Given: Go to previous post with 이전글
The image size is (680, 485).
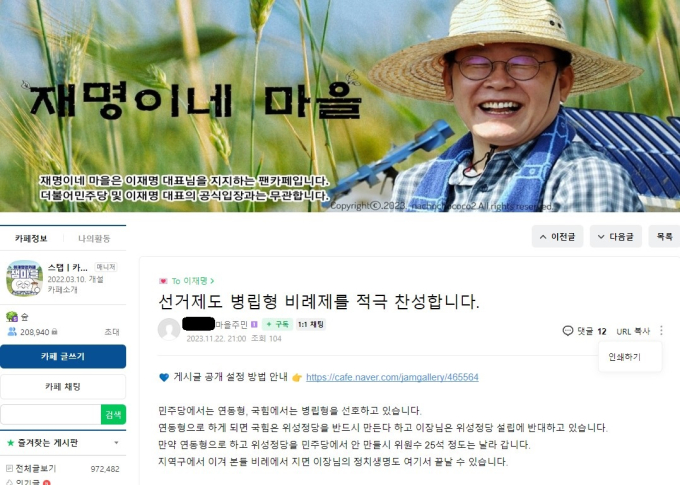Looking at the screenshot, I should [x=557, y=236].
